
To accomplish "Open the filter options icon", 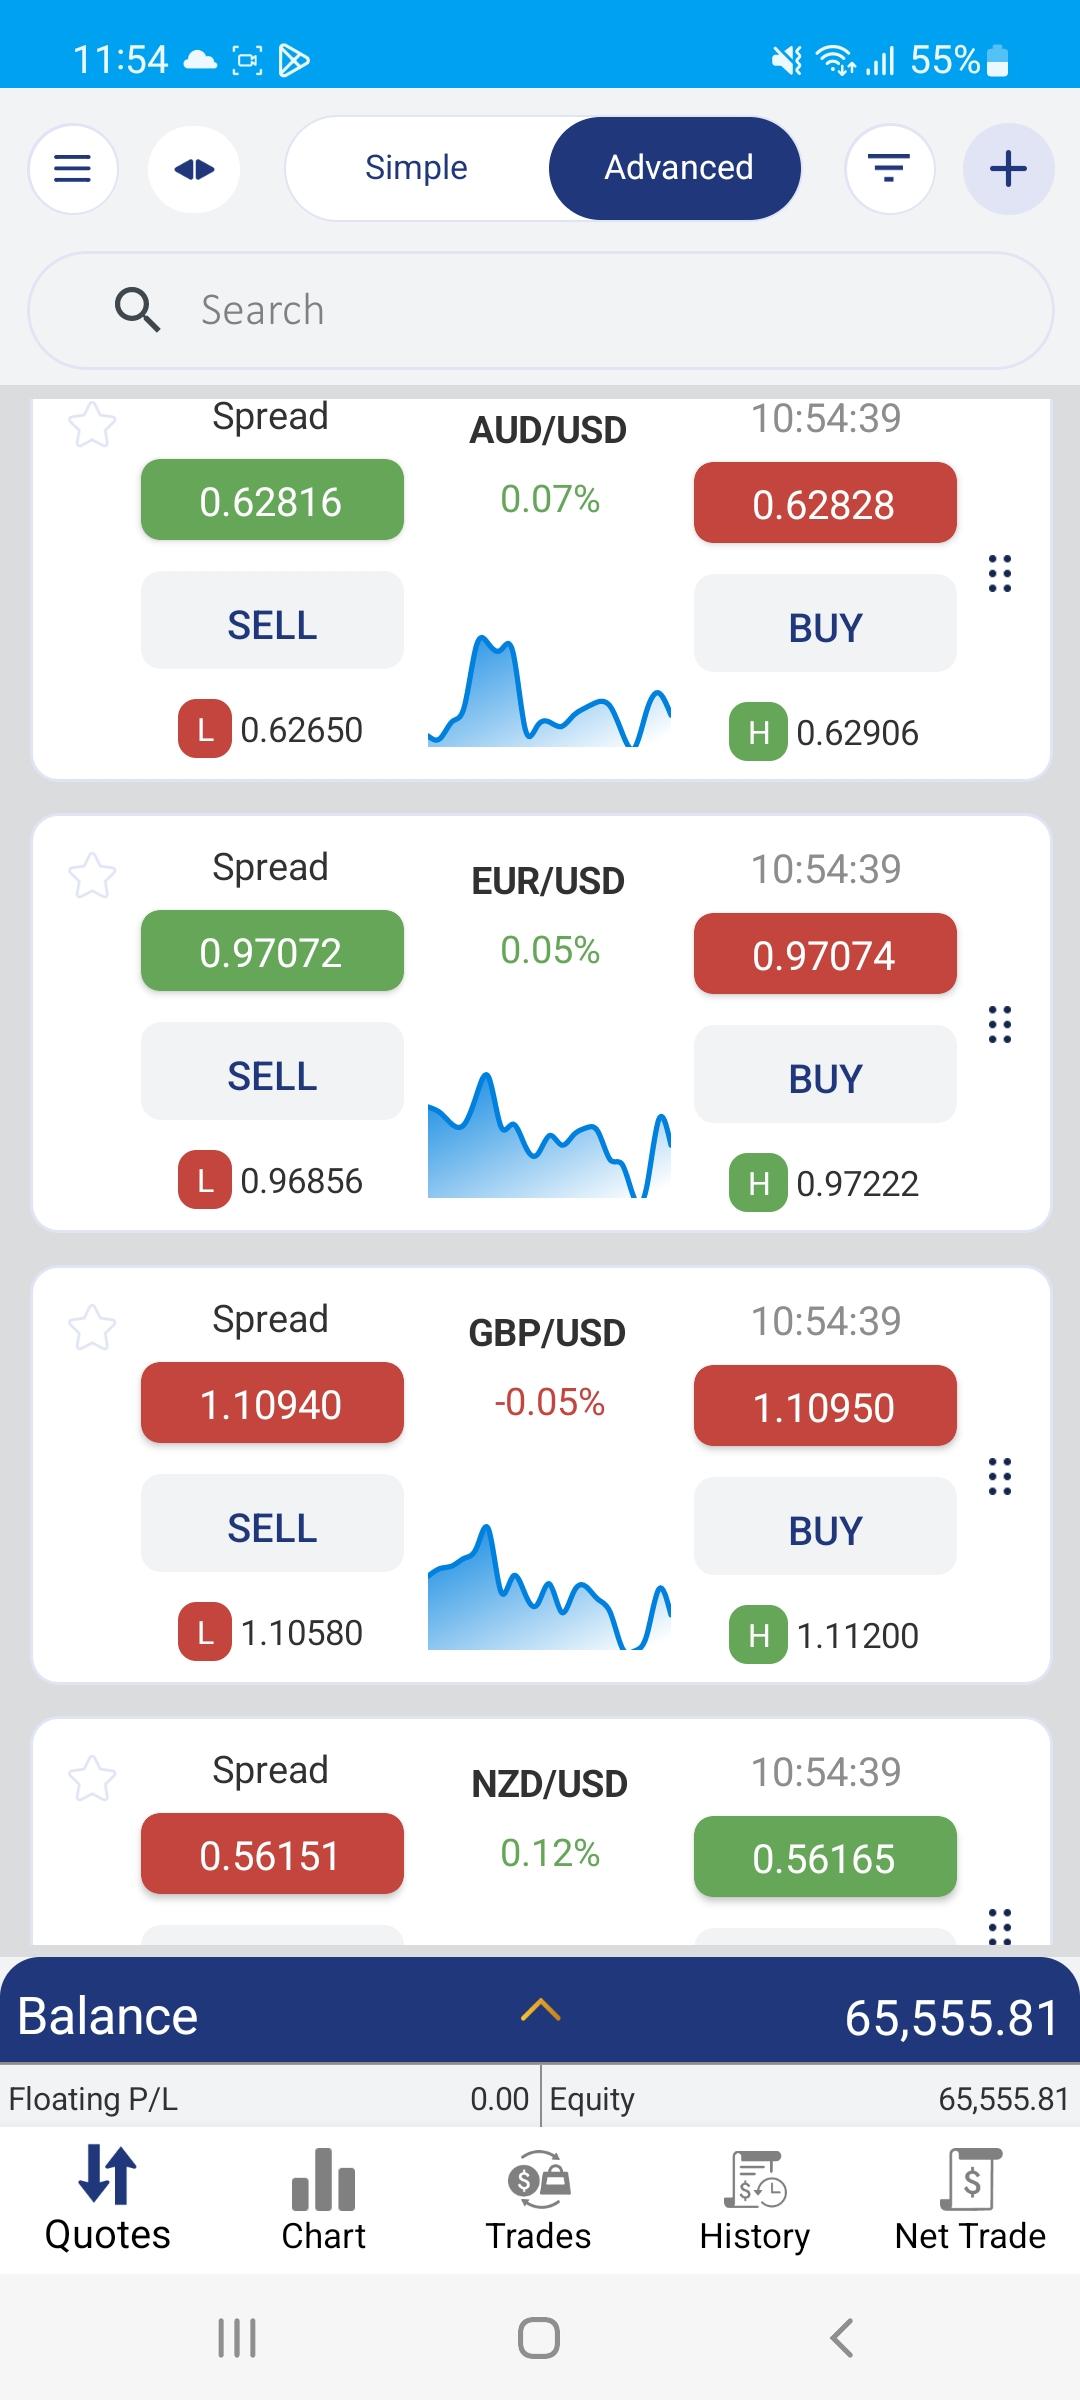I will click(889, 168).
